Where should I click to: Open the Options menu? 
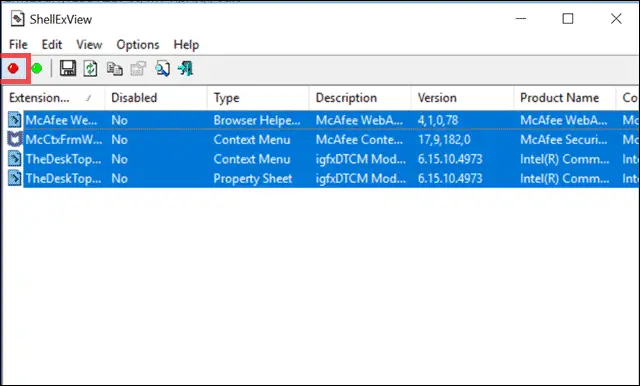(138, 44)
